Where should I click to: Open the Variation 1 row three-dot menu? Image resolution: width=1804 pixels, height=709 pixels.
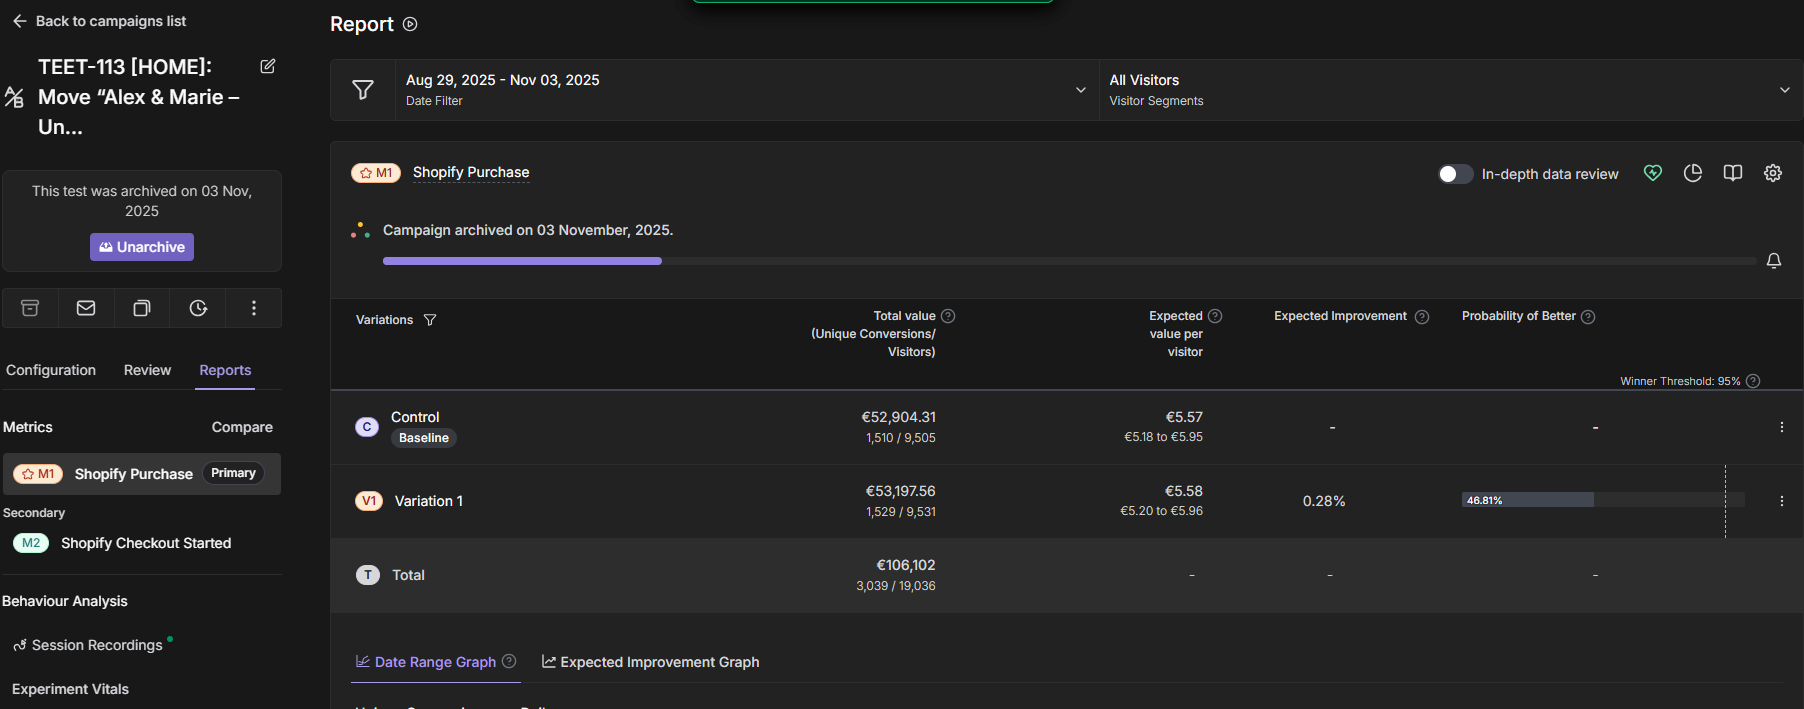1781,501
